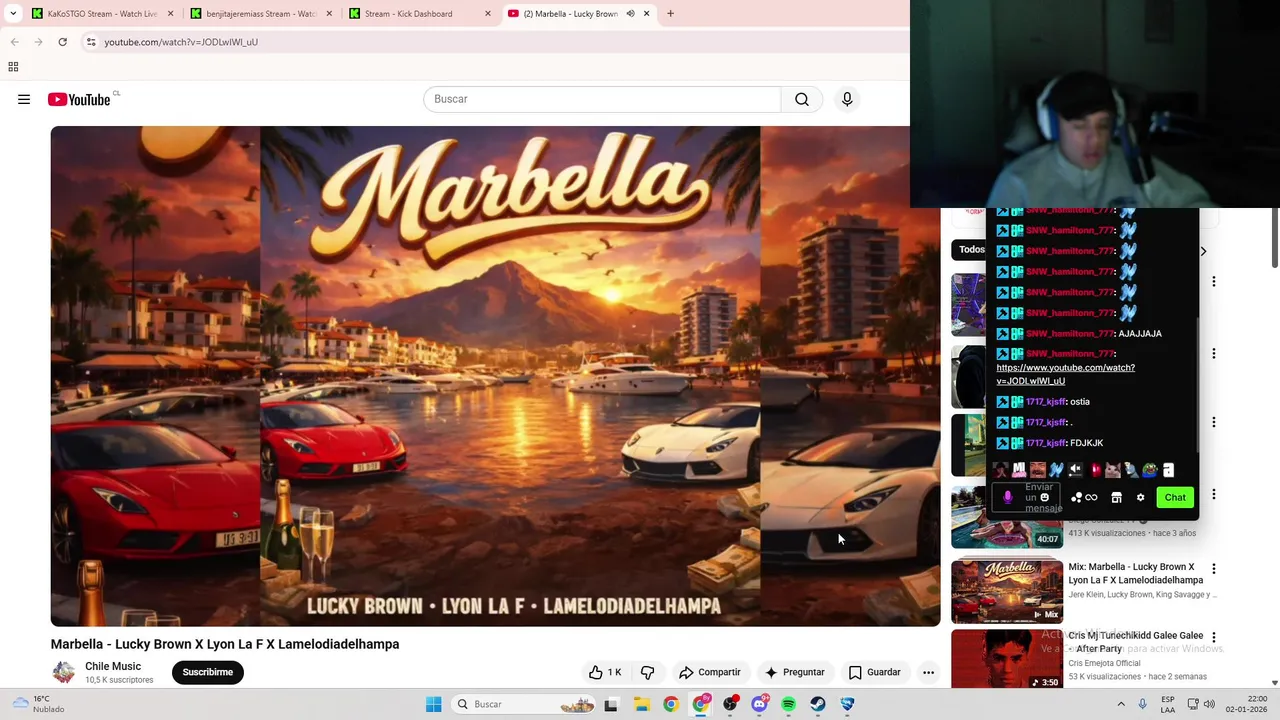Save the video with Guardar
This screenshot has height=720, width=1280.
click(875, 672)
